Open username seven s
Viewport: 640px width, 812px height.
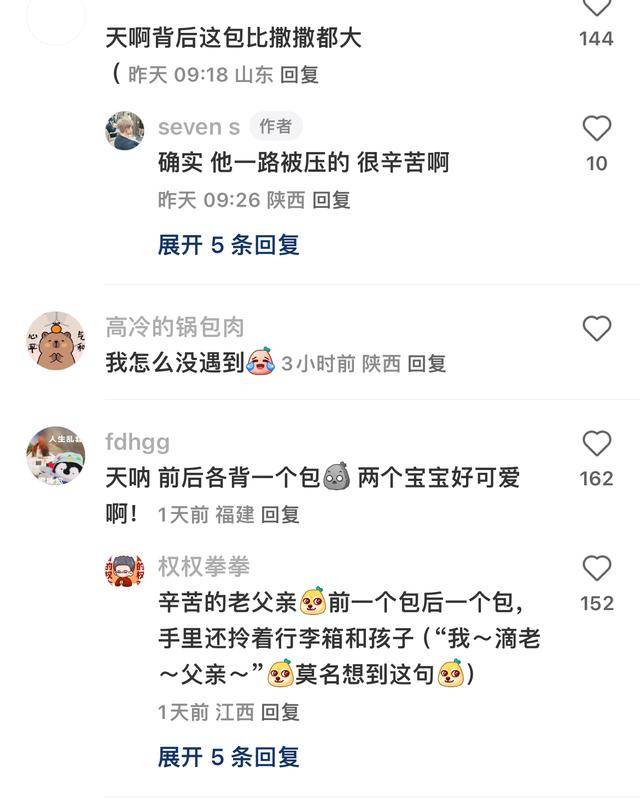[199, 127]
